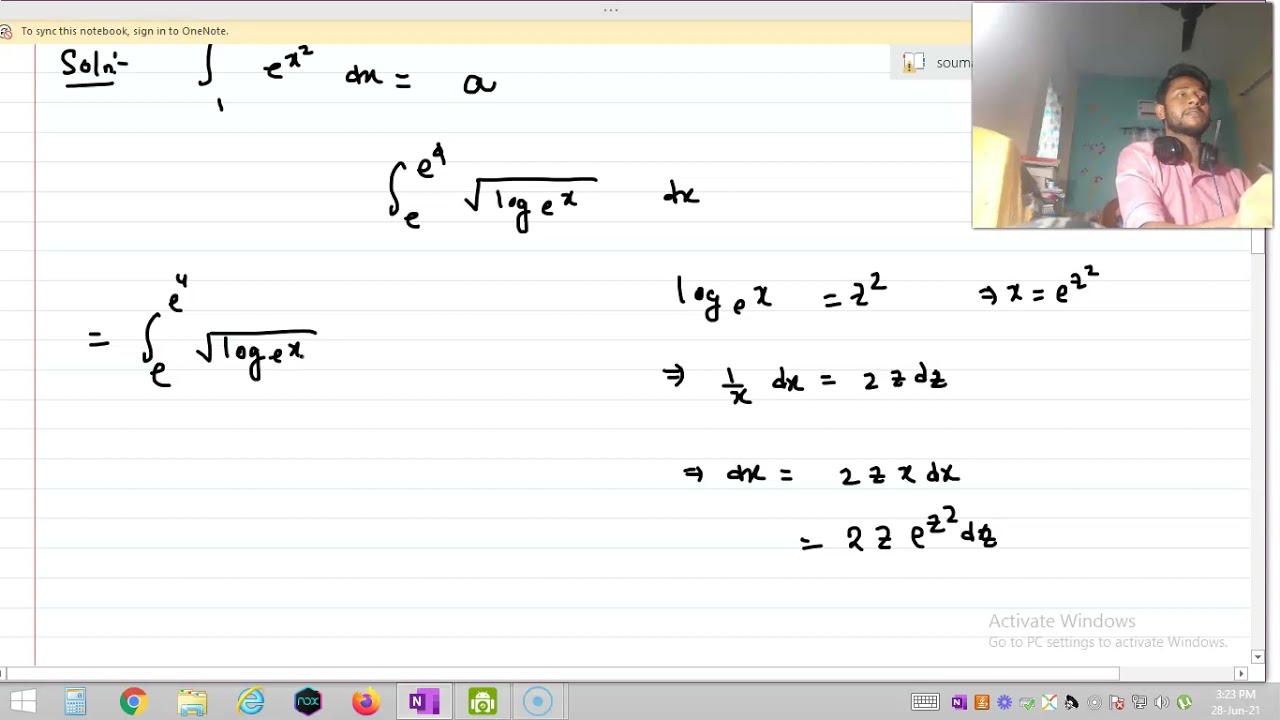Open File Explorer from the taskbar

click(x=192, y=702)
